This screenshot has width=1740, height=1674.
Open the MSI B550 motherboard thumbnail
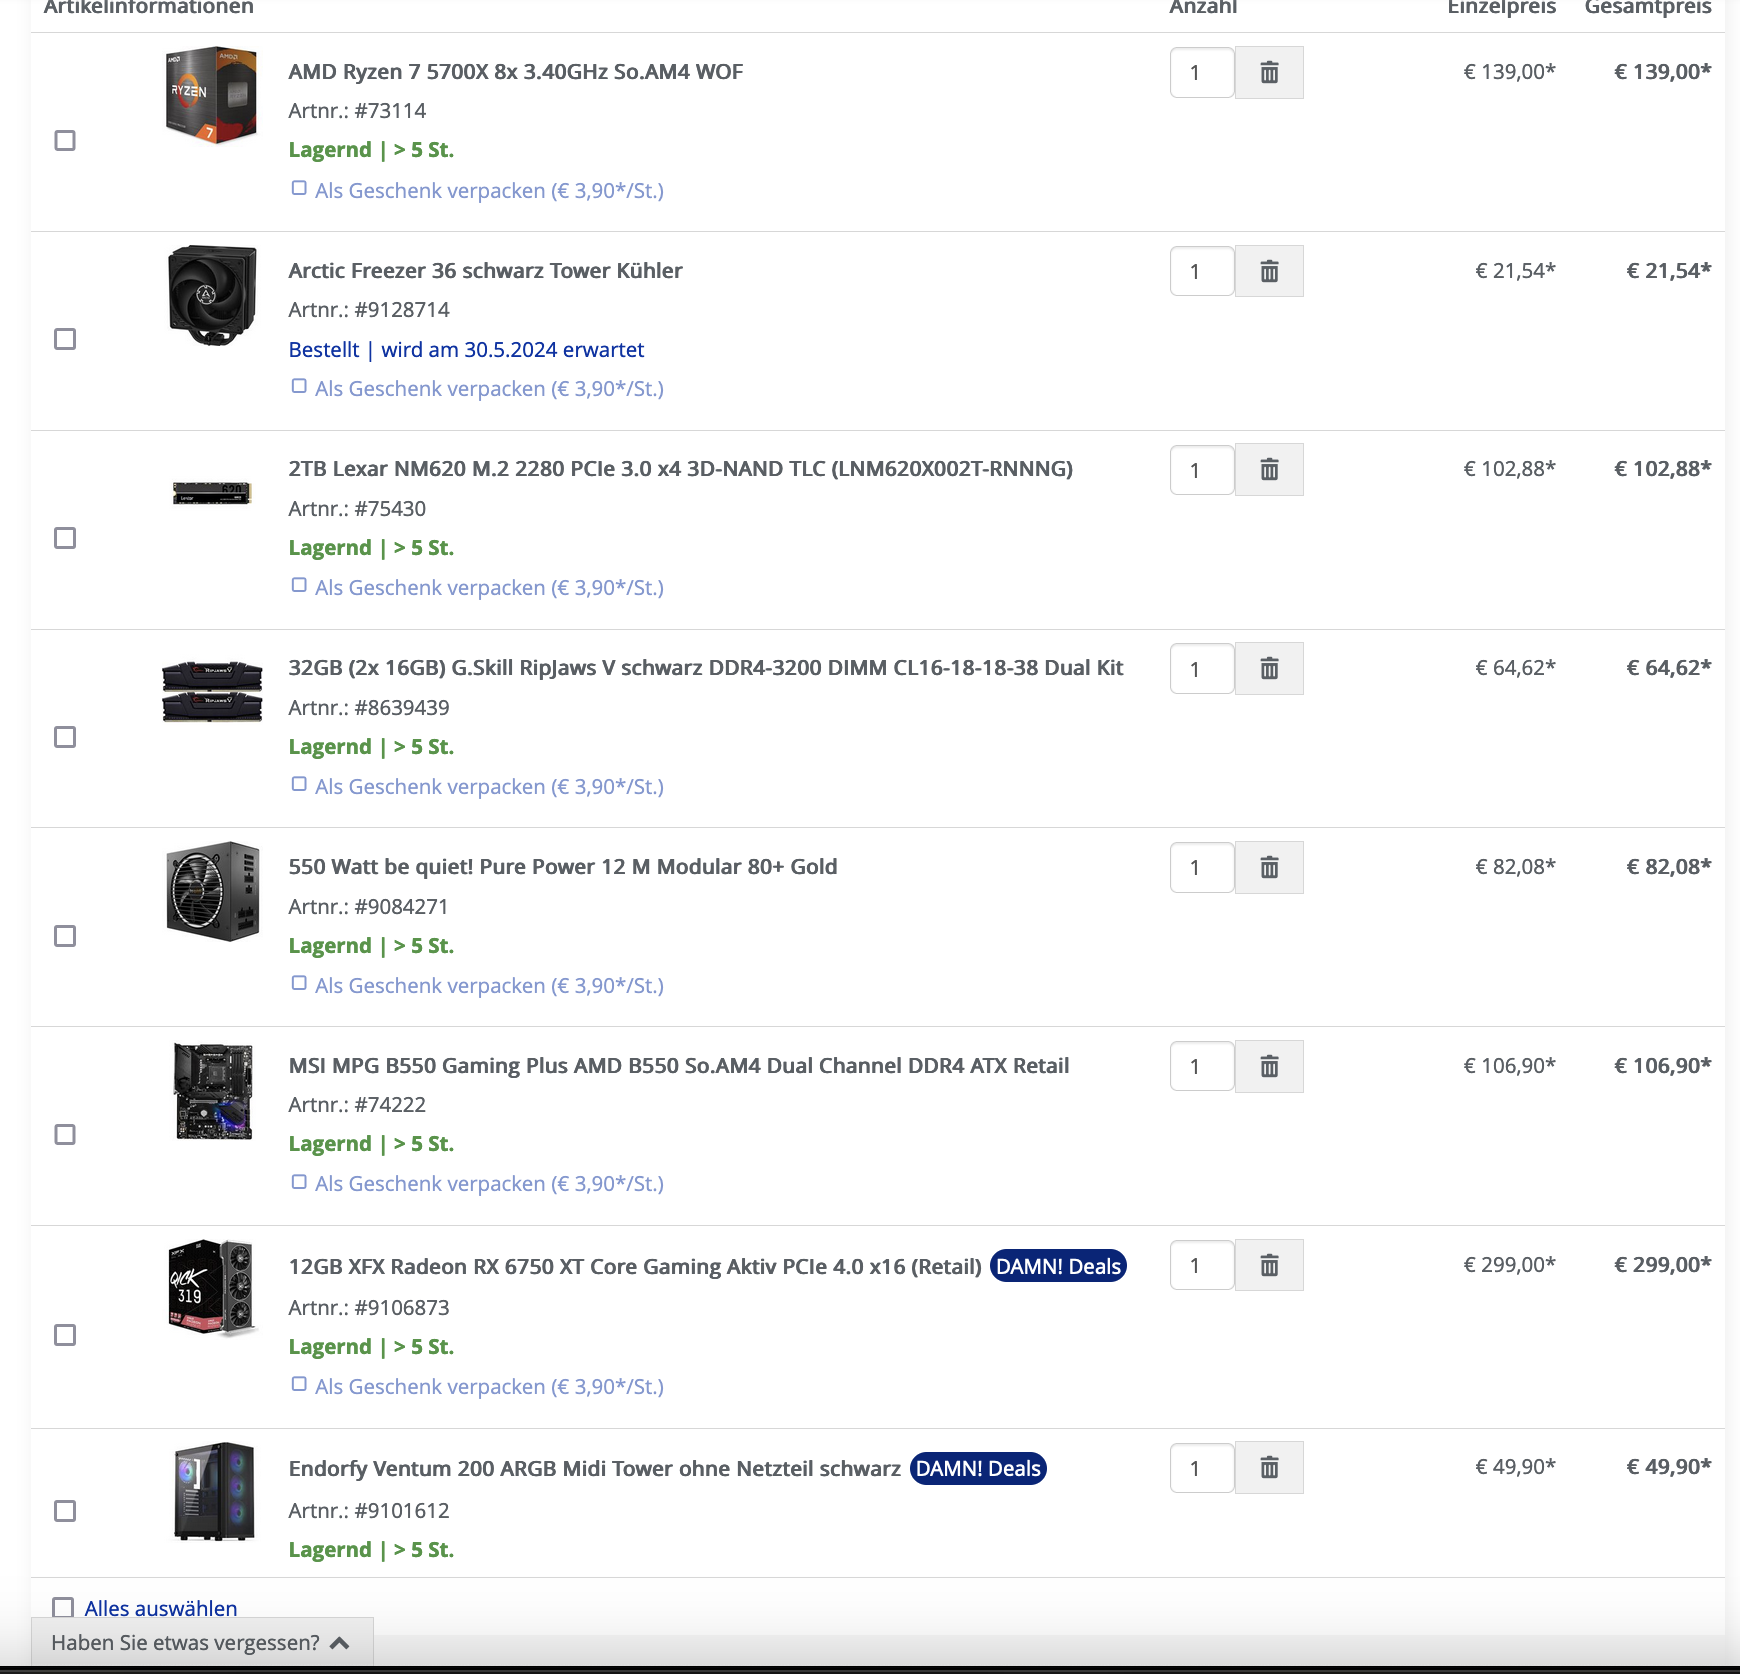pyautogui.click(x=213, y=1091)
